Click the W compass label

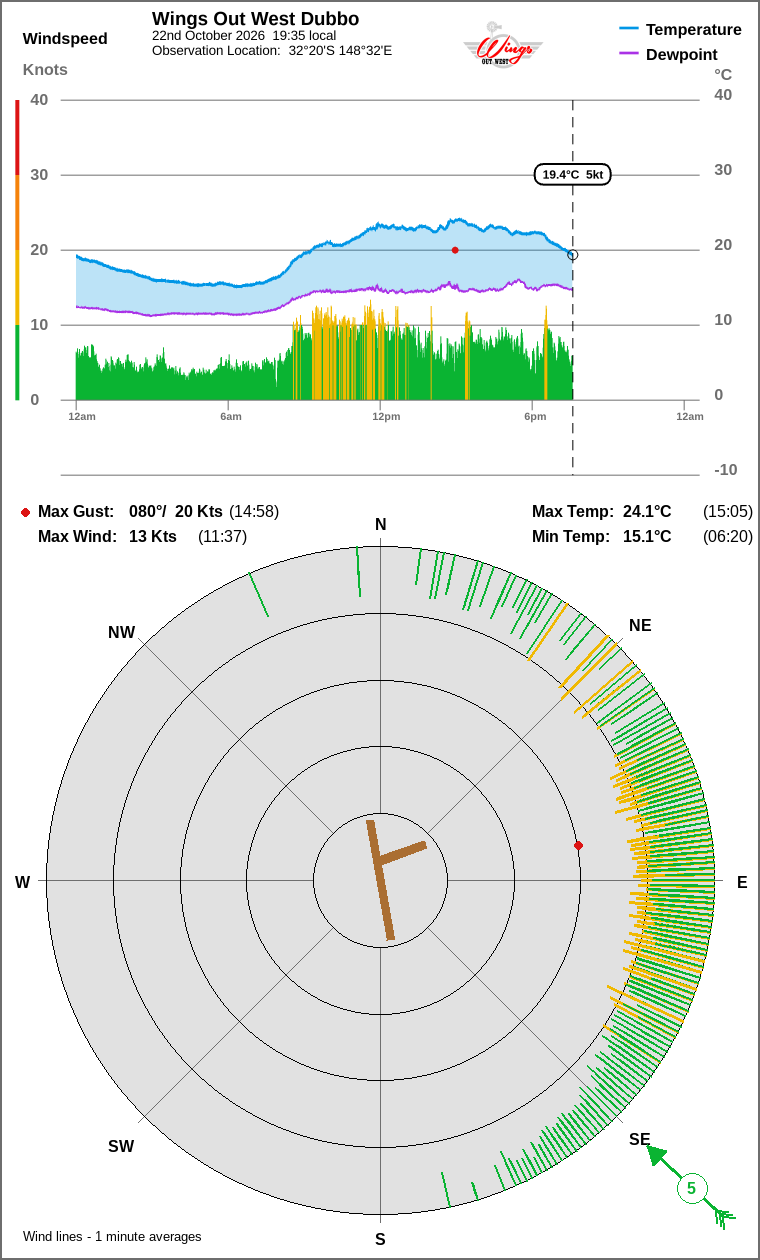click(22, 882)
